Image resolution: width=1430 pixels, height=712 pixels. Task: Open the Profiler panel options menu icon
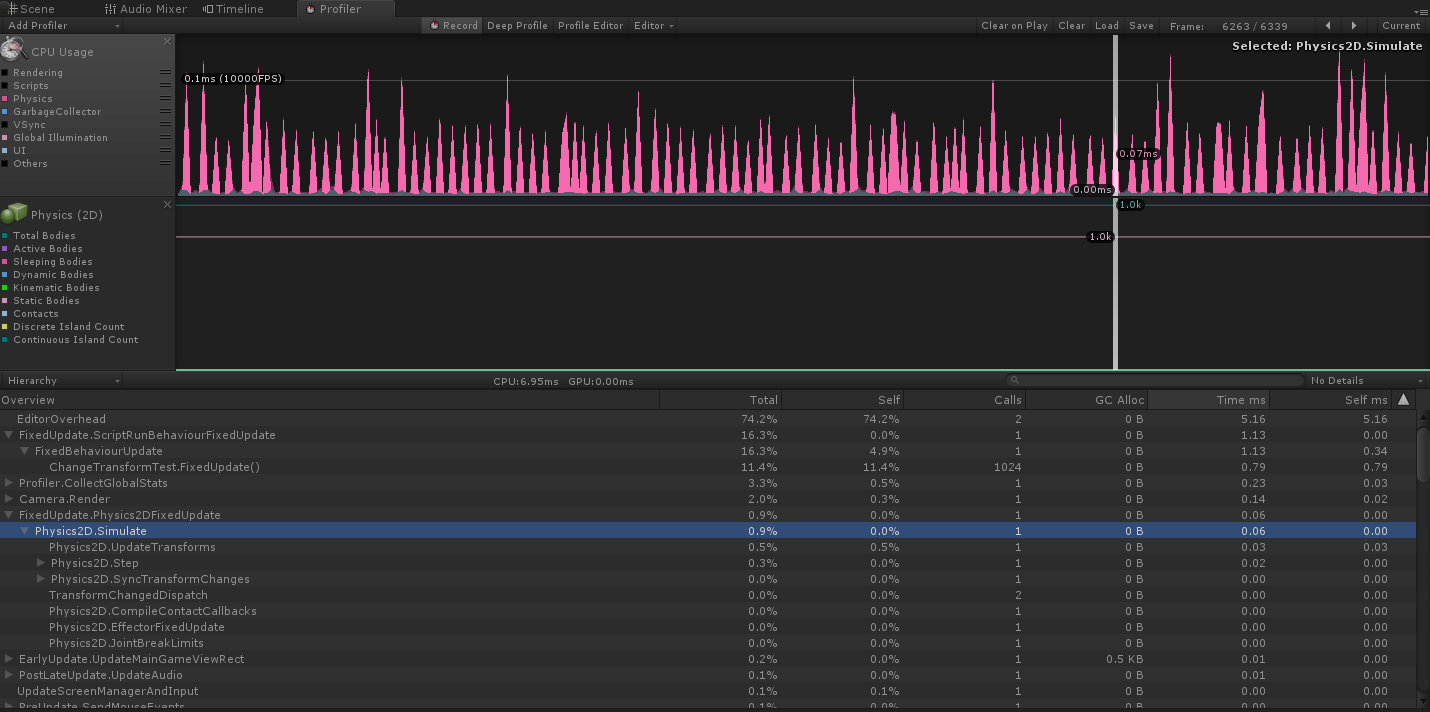click(x=1421, y=10)
